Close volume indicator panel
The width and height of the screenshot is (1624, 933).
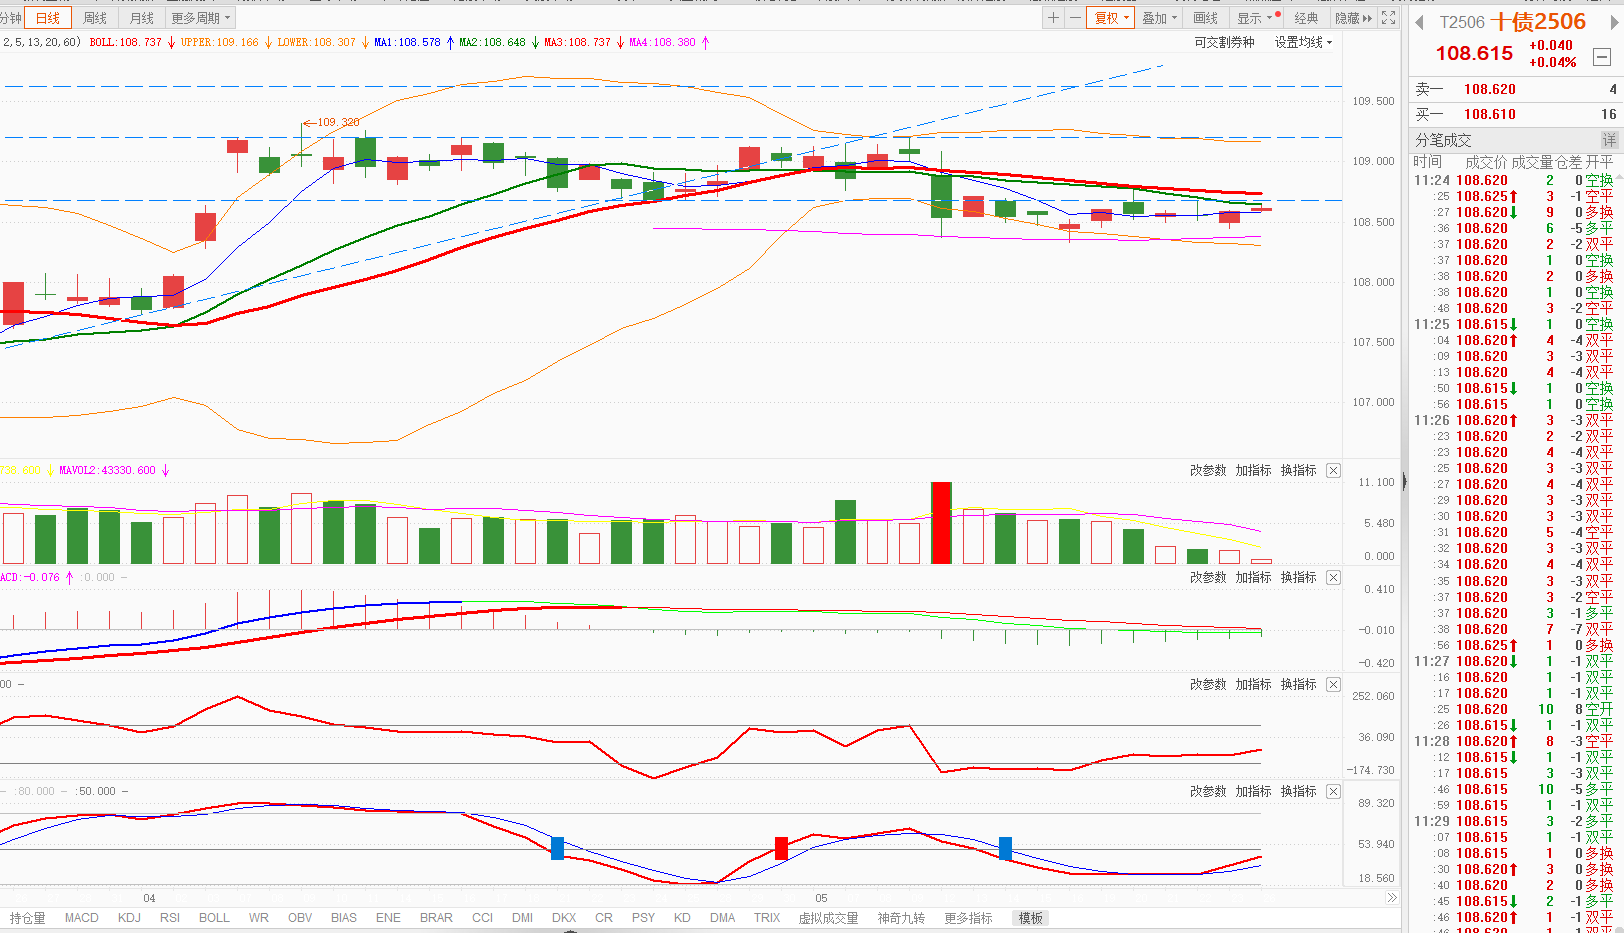pyautogui.click(x=1333, y=470)
